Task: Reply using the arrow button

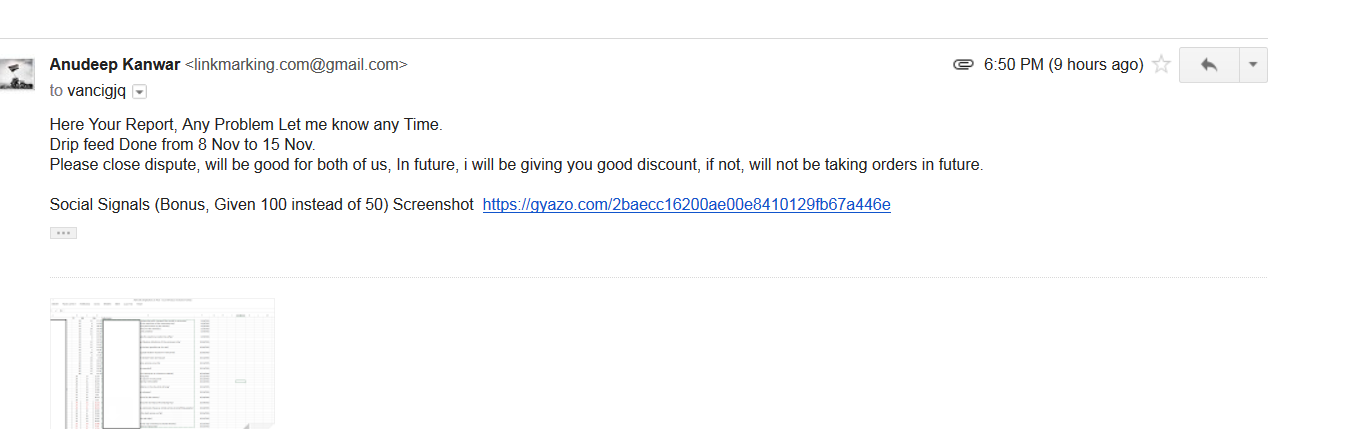Action: click(1209, 65)
